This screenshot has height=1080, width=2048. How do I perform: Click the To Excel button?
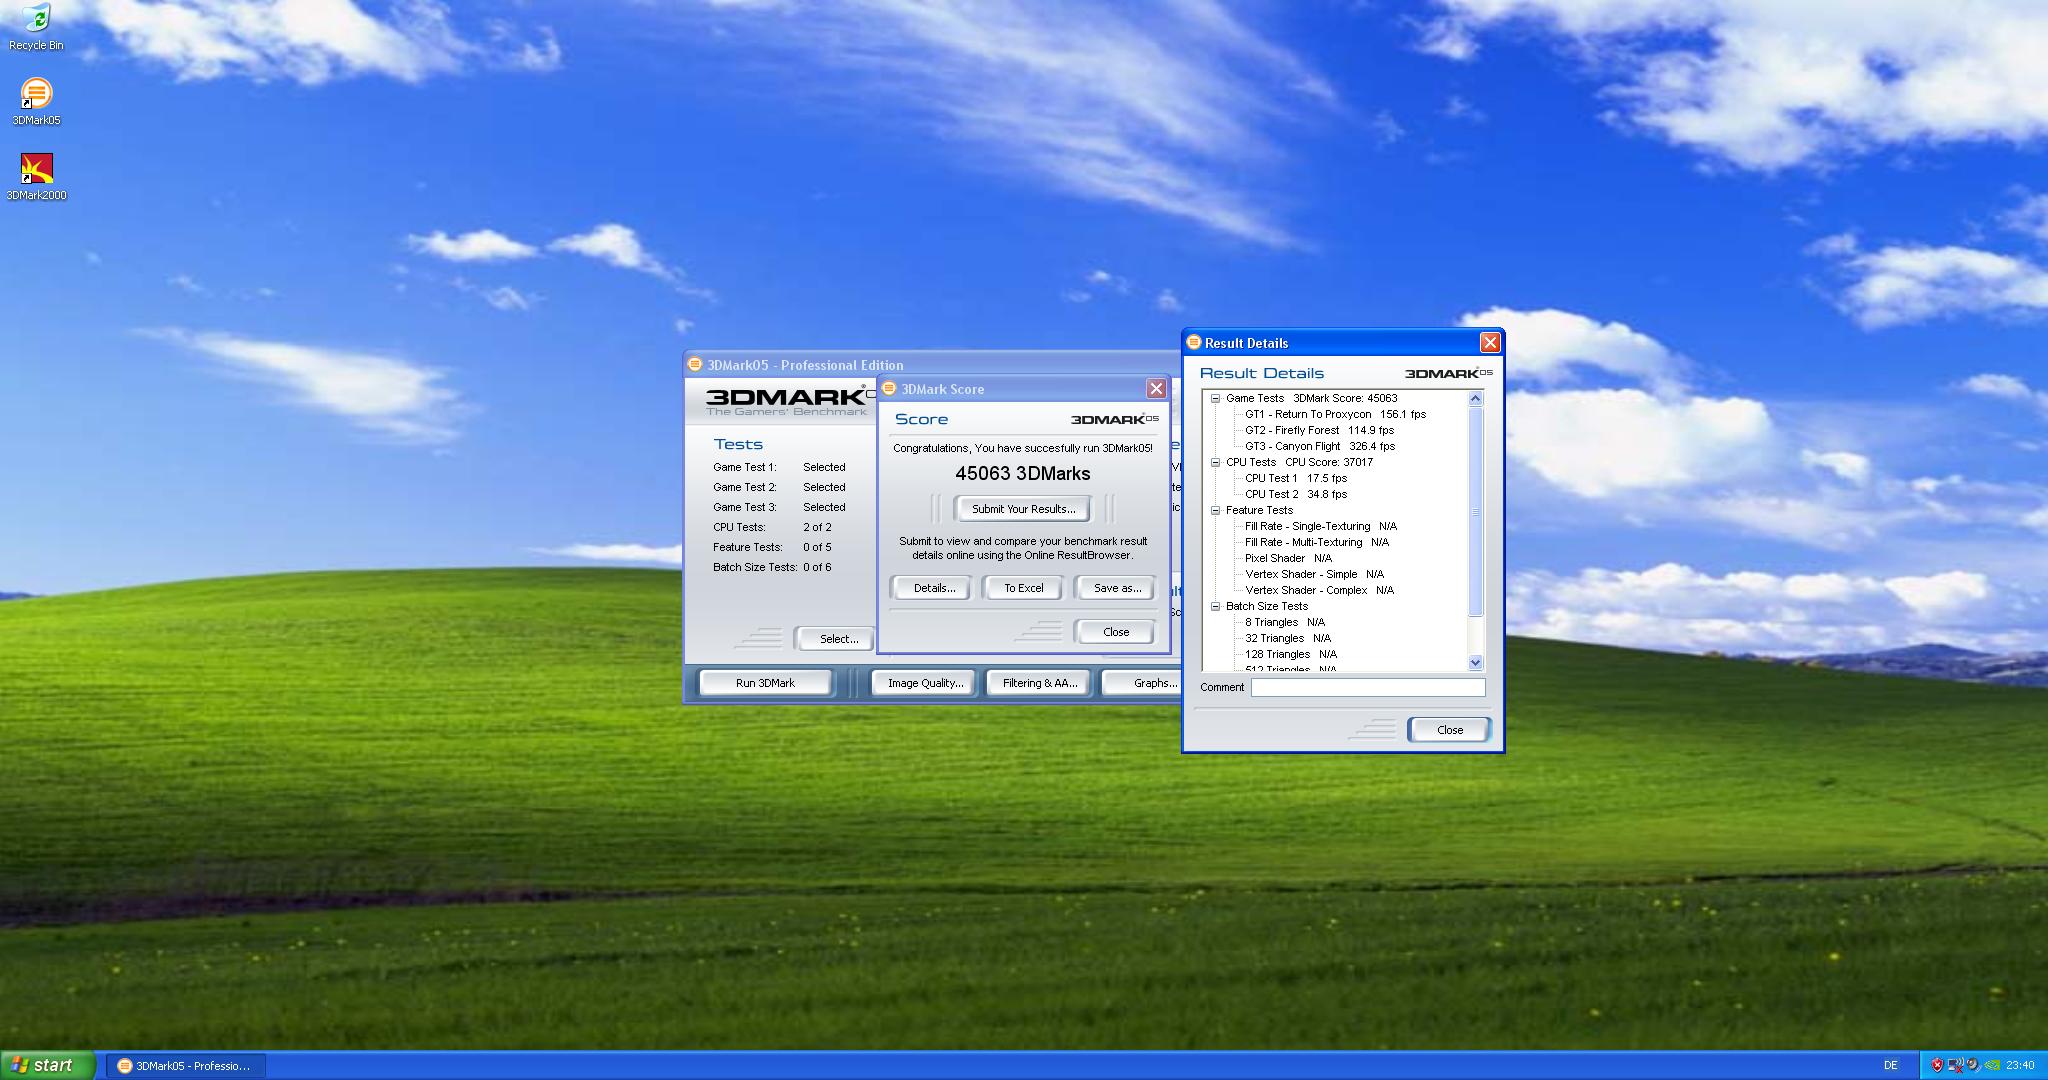(x=1023, y=588)
